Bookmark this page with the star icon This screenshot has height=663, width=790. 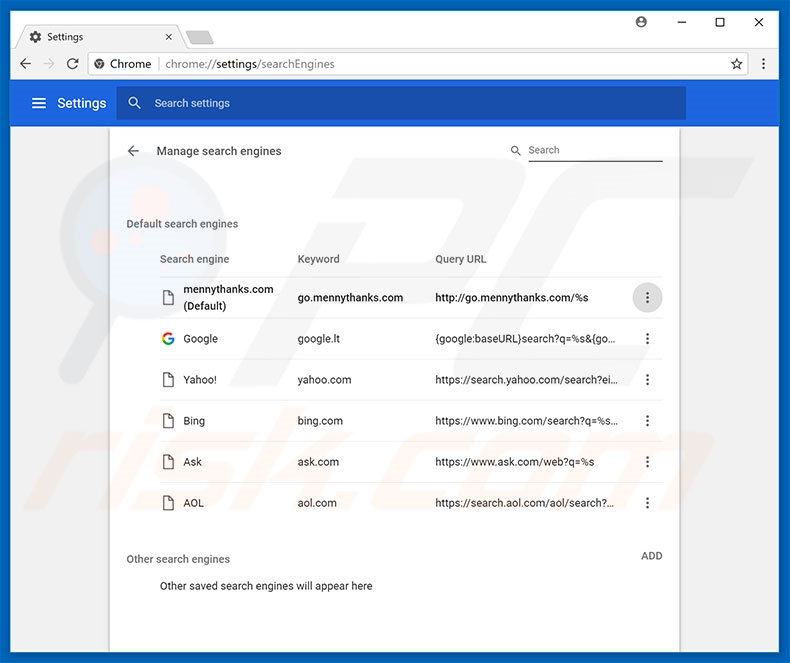click(737, 64)
